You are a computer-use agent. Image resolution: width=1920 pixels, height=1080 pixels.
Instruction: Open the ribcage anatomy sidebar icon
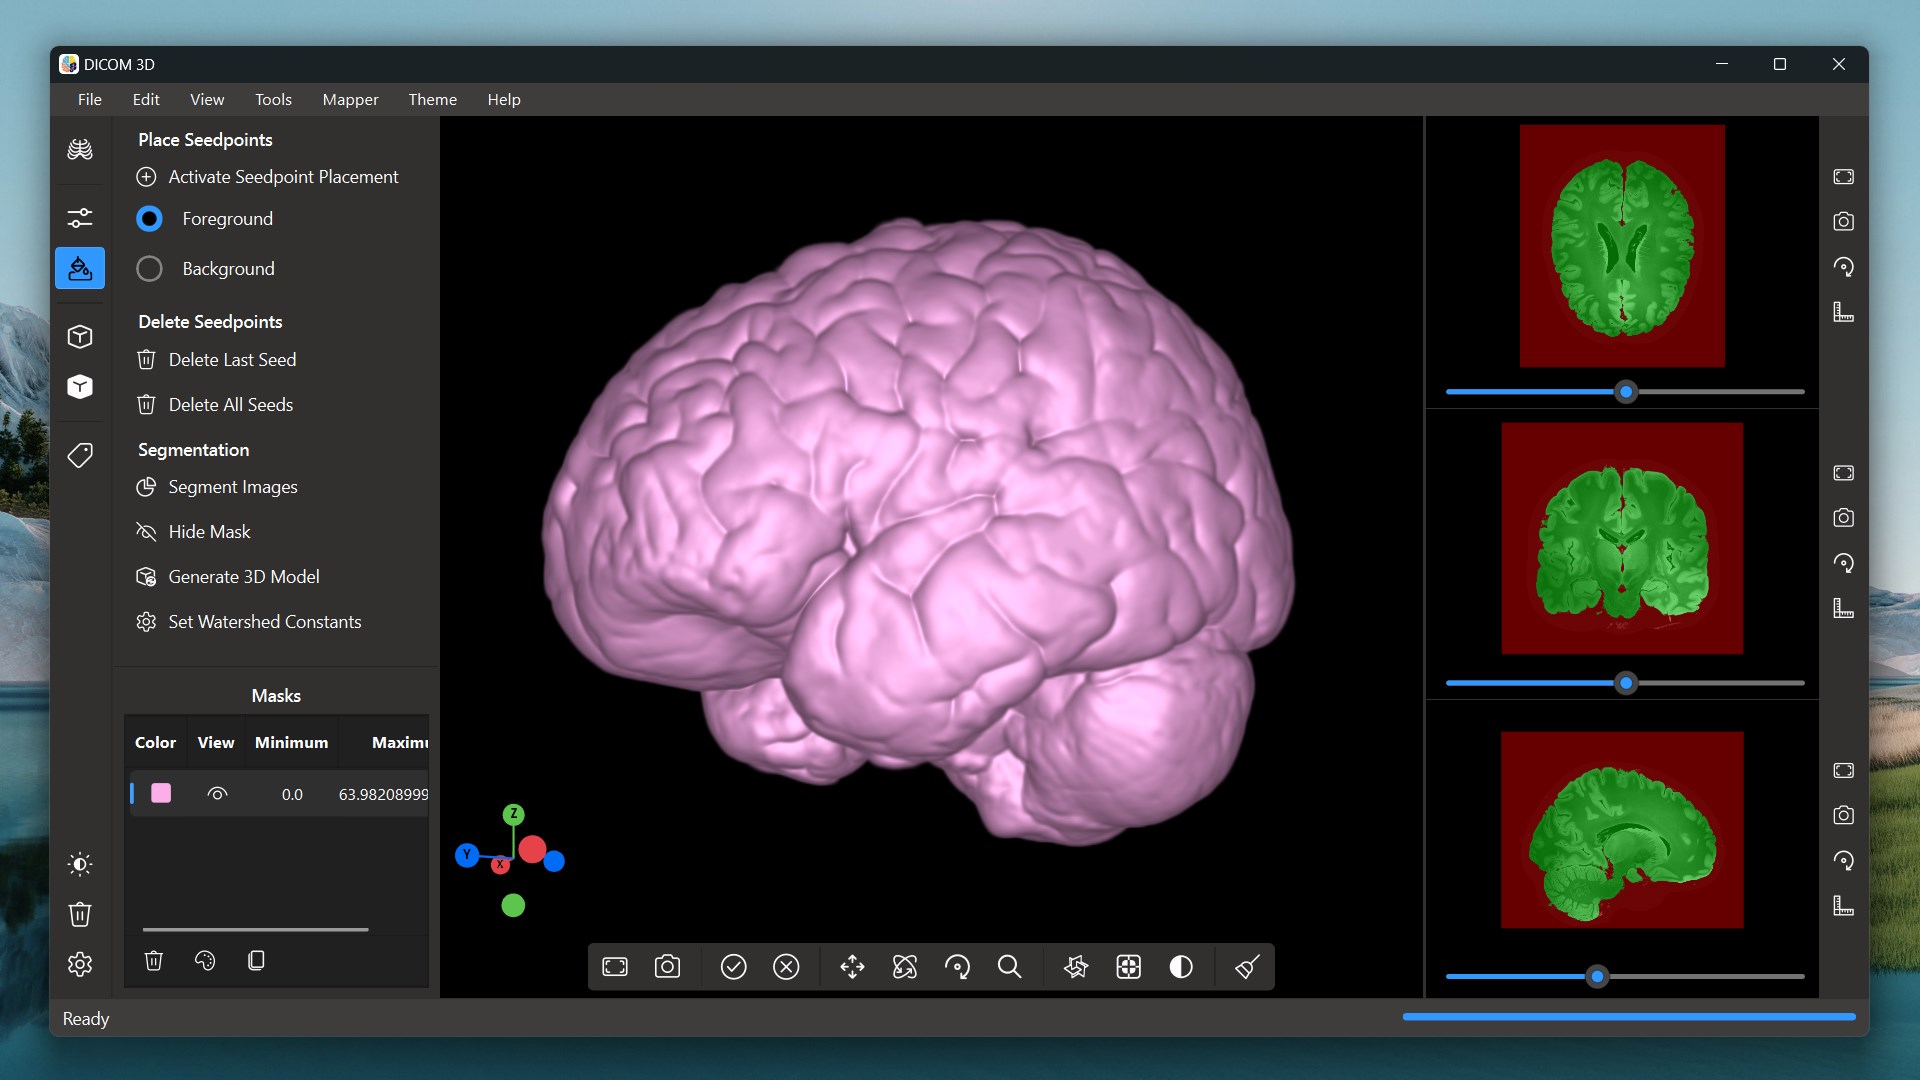coord(80,150)
